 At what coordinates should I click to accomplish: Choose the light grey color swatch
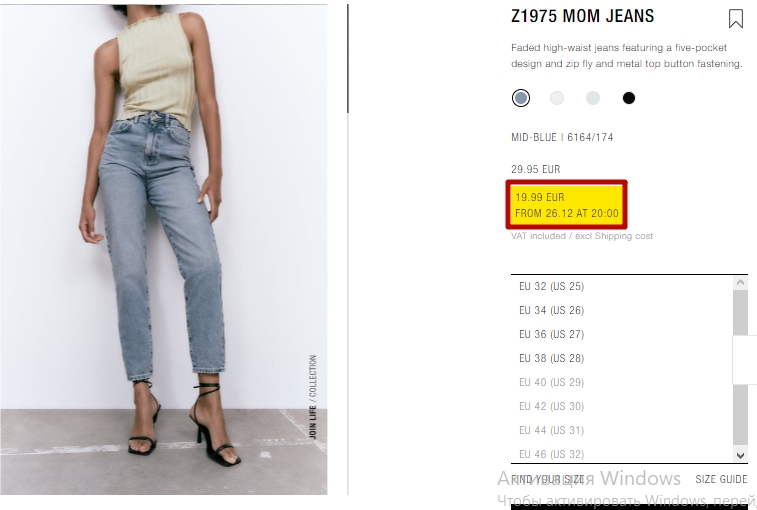(593, 98)
